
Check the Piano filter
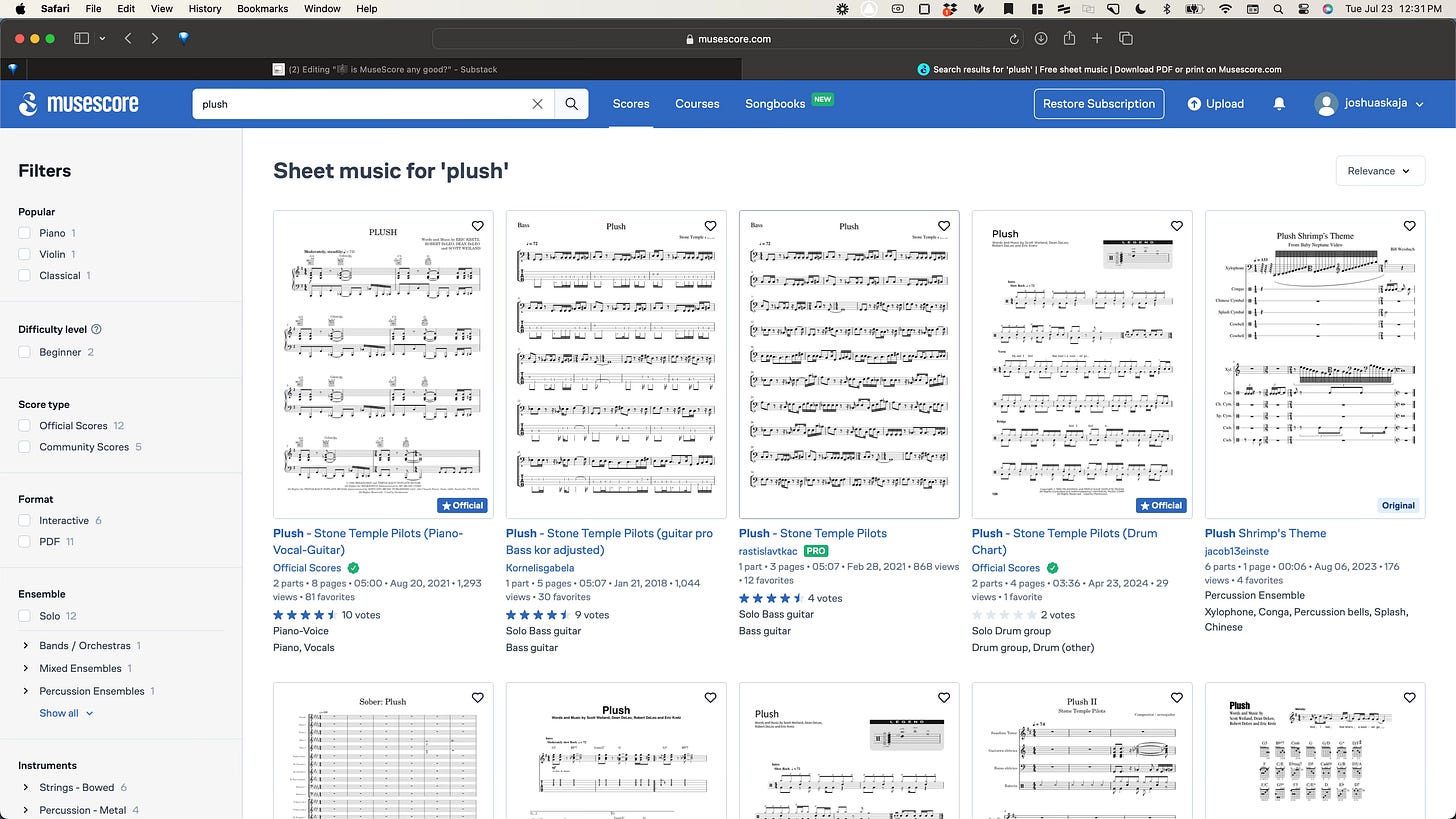(24, 233)
